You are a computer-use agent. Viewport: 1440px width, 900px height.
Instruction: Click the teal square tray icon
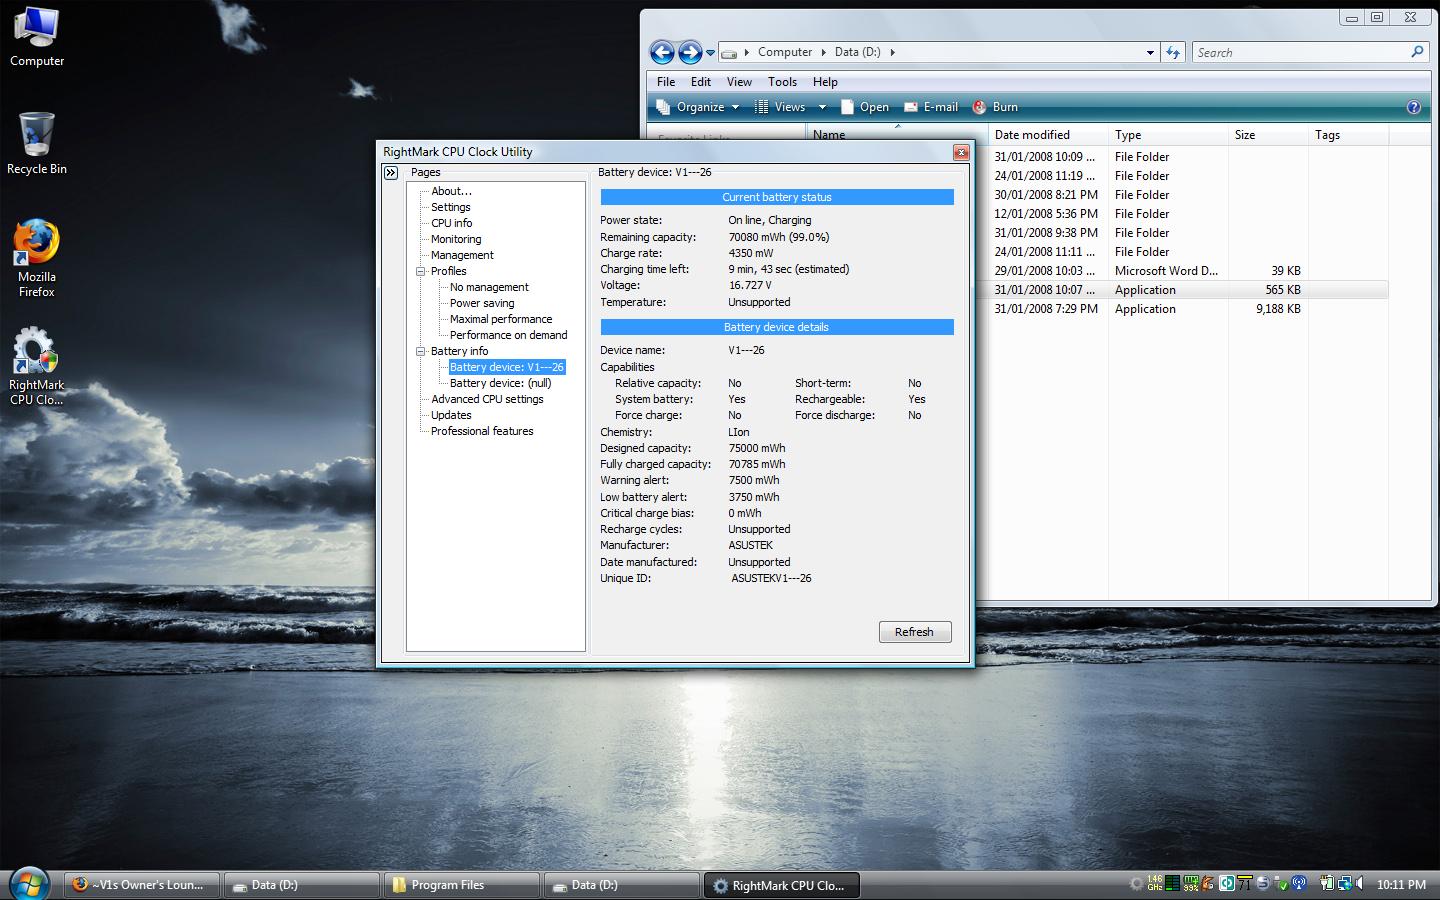point(1227,884)
